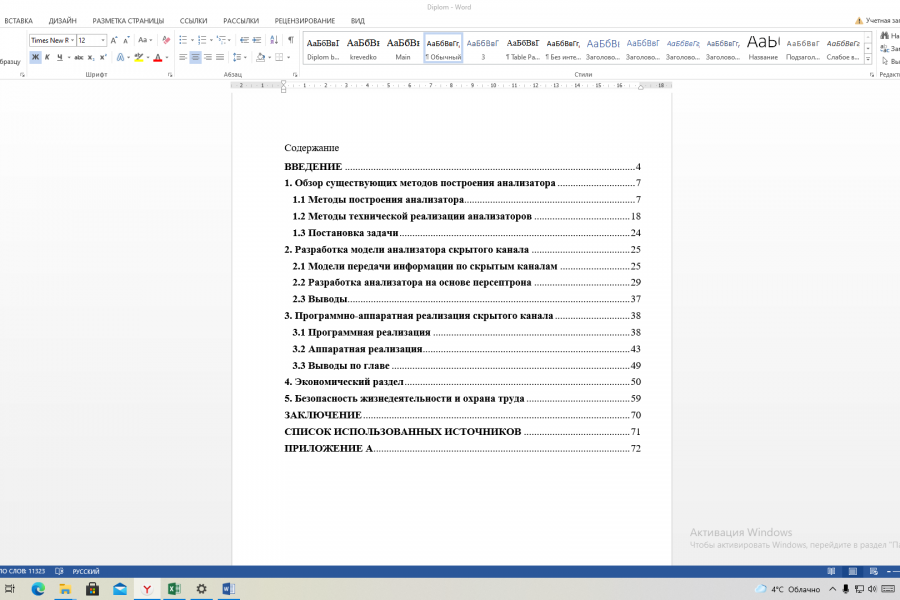
Task: Jump to ЗАКЛЮЧЕНИЕ entry in contents
Action: point(463,415)
